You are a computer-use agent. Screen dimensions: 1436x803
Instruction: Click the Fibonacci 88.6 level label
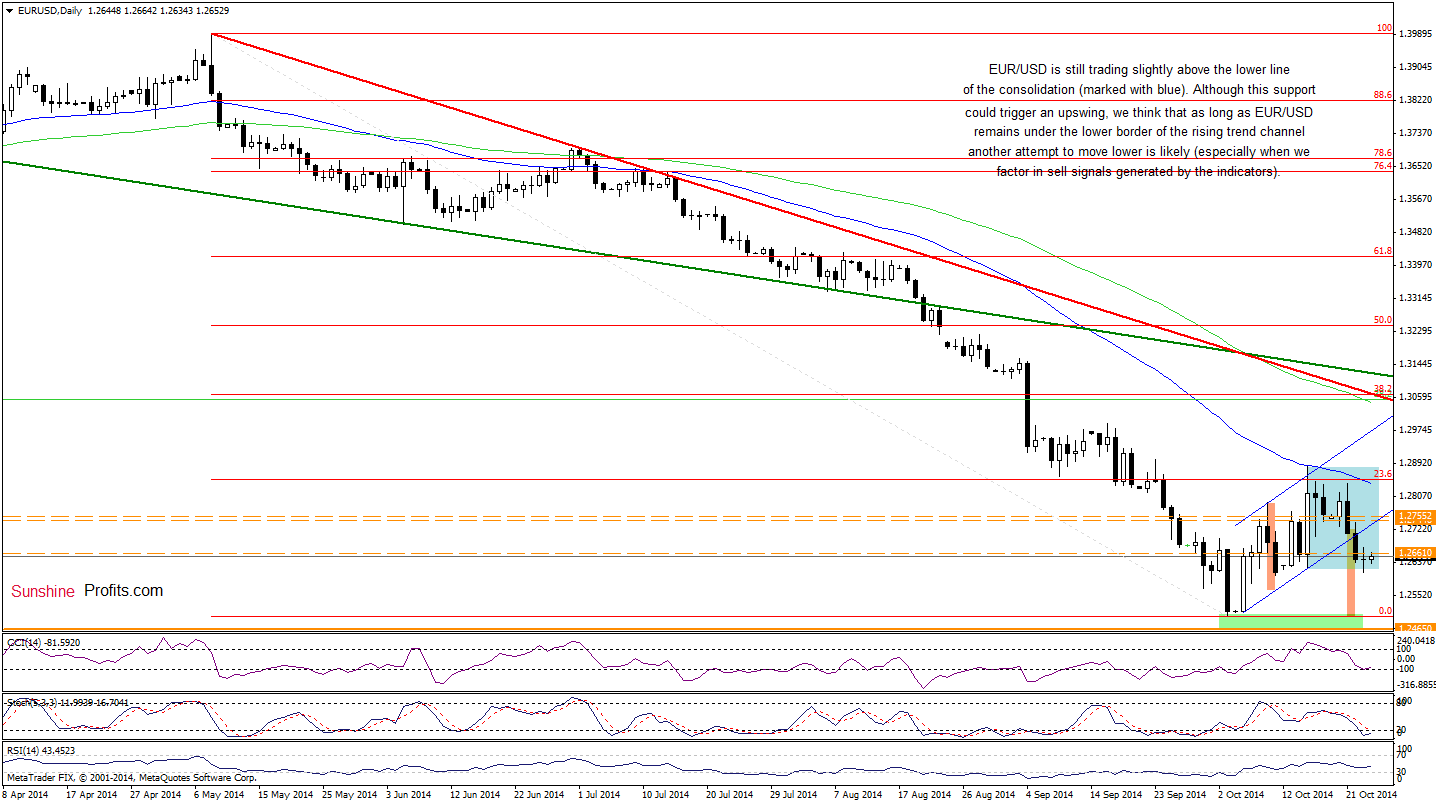click(x=1382, y=95)
